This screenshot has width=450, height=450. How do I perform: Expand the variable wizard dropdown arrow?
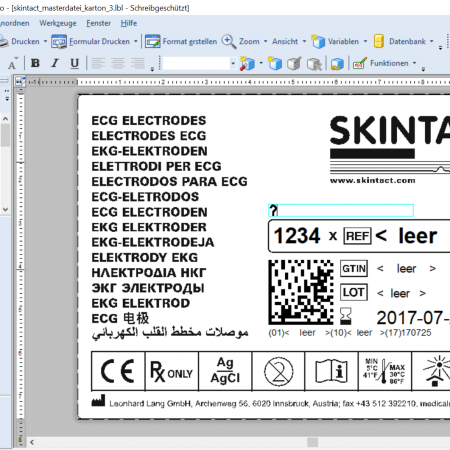[261, 63]
